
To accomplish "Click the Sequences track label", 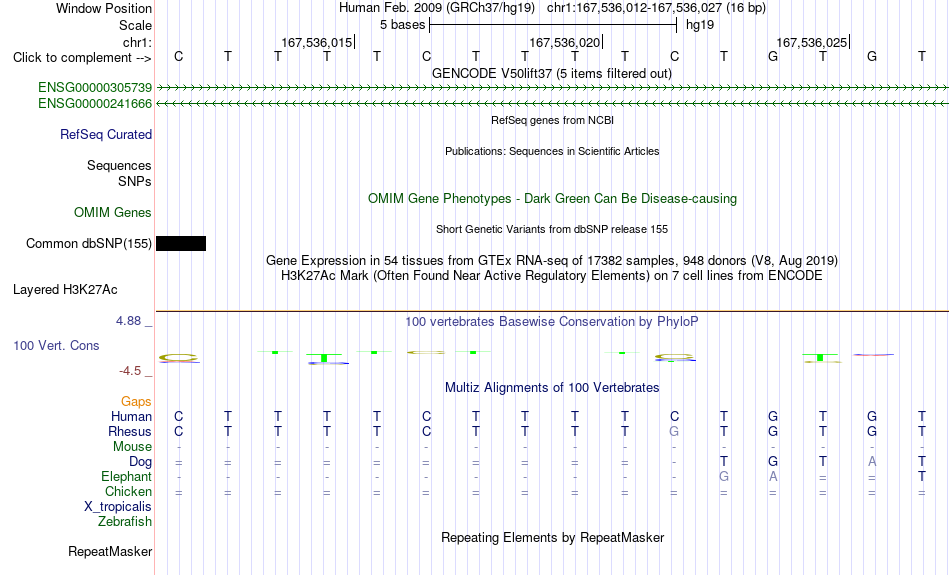I will tap(119, 165).
